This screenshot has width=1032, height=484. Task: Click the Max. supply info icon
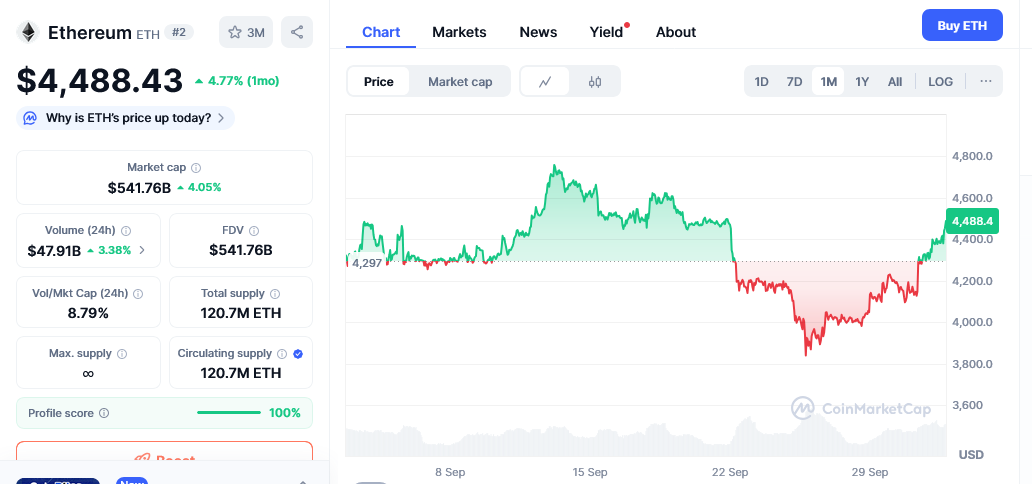(122, 354)
